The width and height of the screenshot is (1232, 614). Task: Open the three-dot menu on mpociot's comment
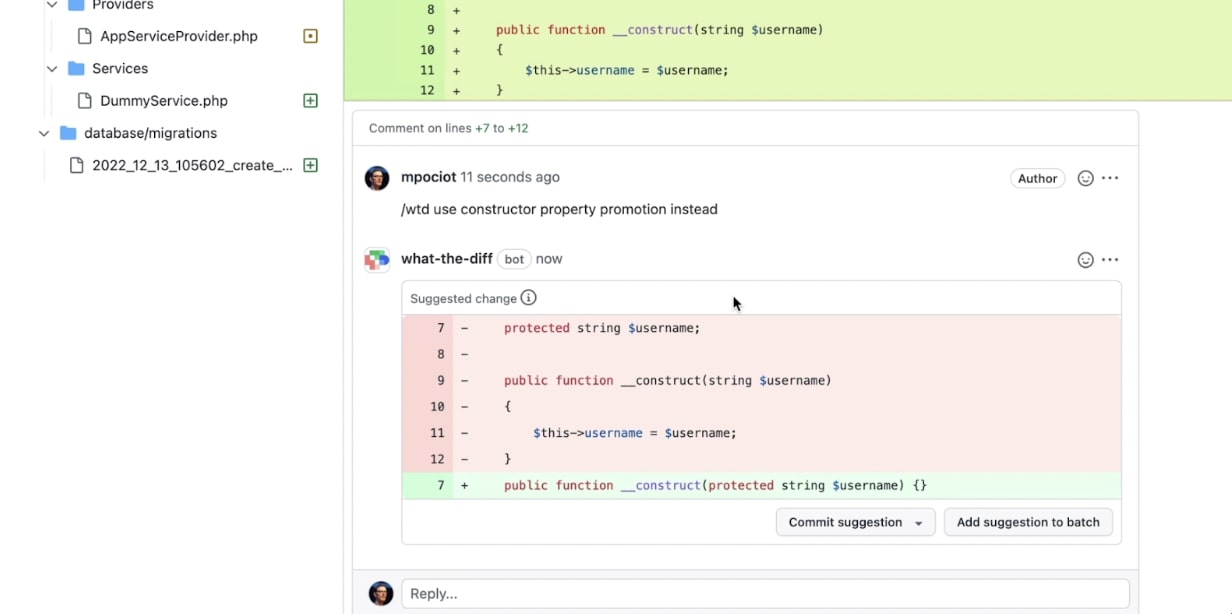point(1110,178)
